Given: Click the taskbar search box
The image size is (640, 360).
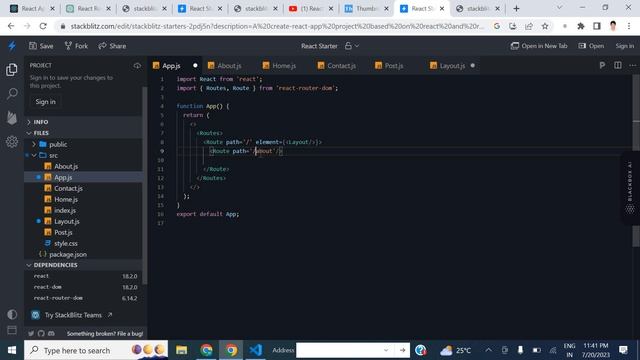Looking at the screenshot, I should [x=96, y=350].
